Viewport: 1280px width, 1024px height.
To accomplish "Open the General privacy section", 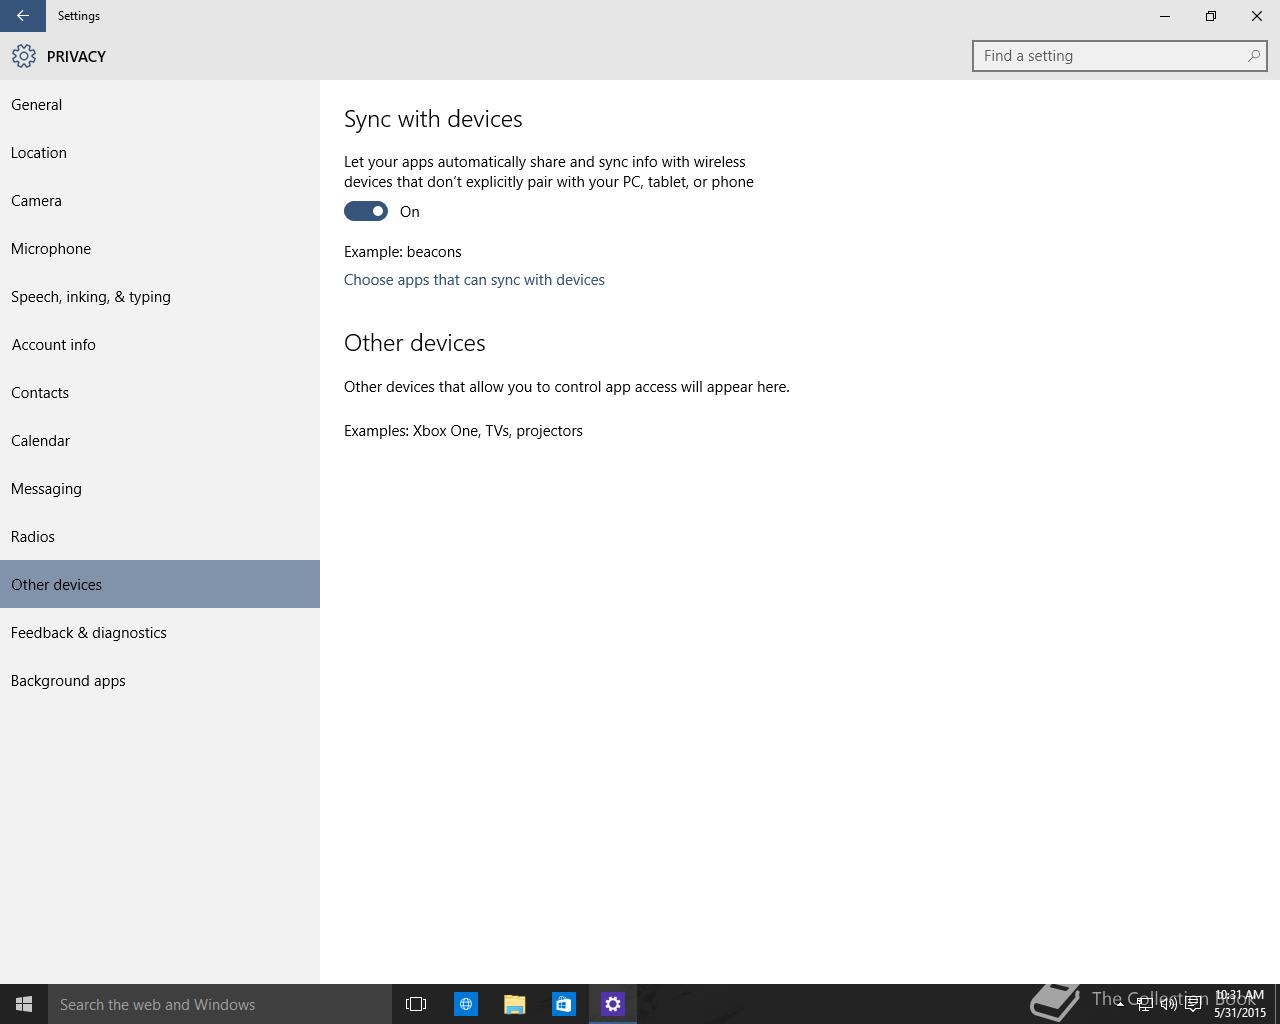I will [x=160, y=104].
